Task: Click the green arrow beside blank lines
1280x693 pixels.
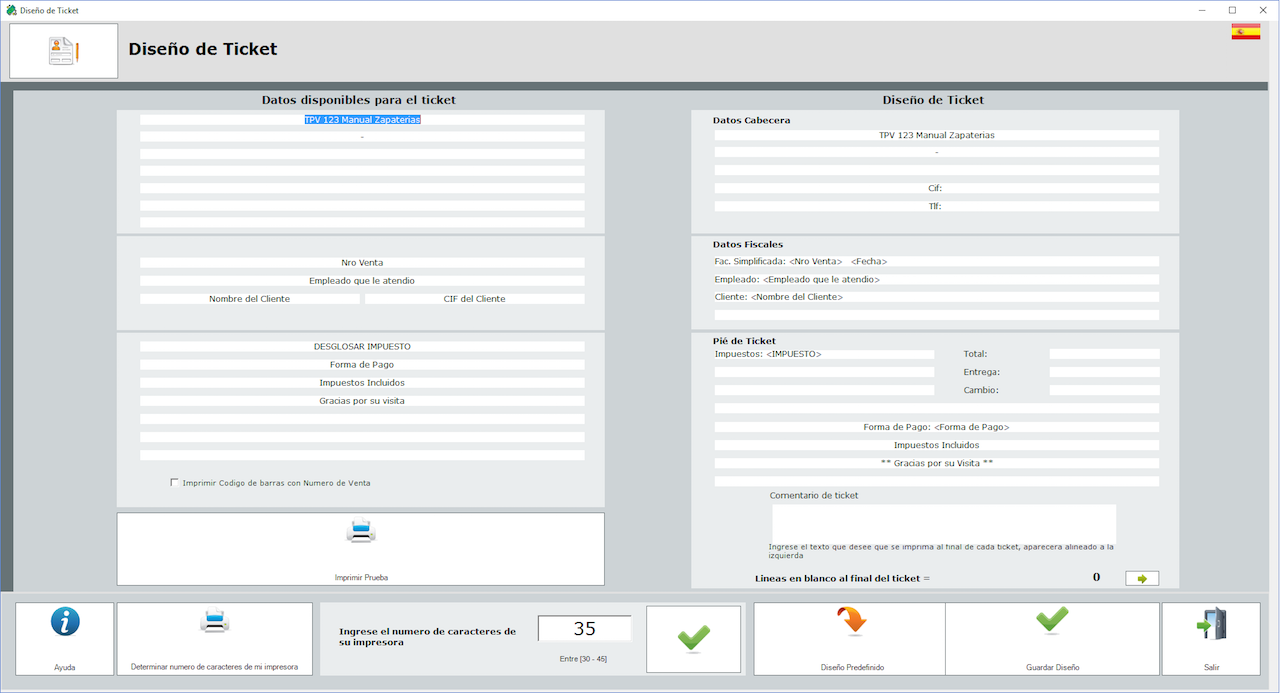Action: coord(1142,578)
